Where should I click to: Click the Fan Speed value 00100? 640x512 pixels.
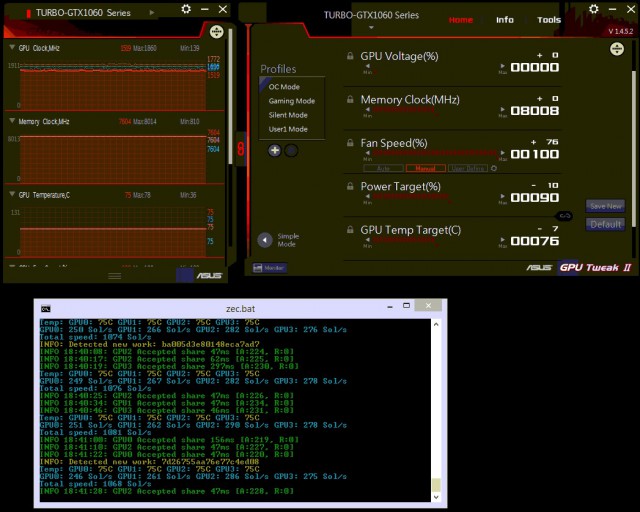pyautogui.click(x=535, y=154)
